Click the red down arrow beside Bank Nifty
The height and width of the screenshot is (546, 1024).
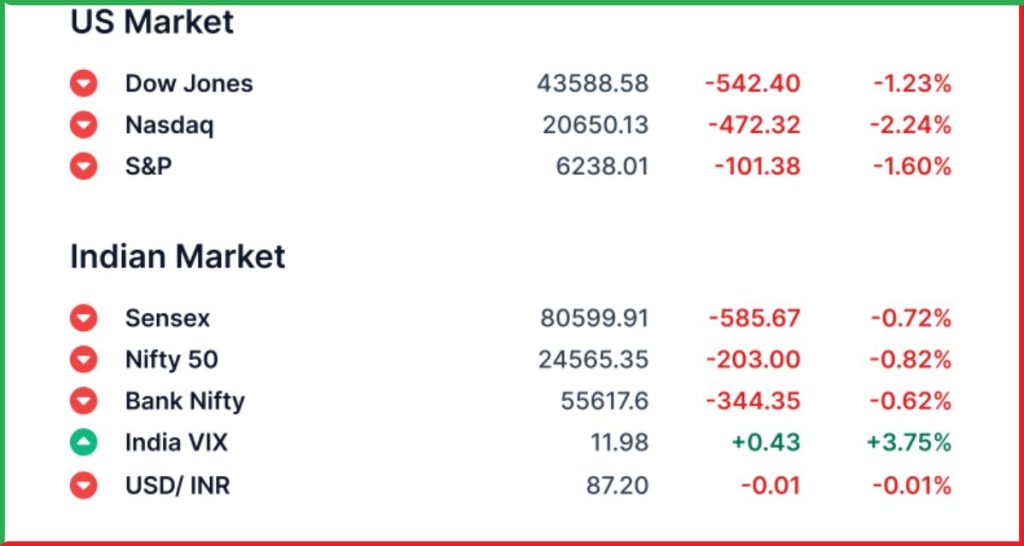click(x=84, y=400)
